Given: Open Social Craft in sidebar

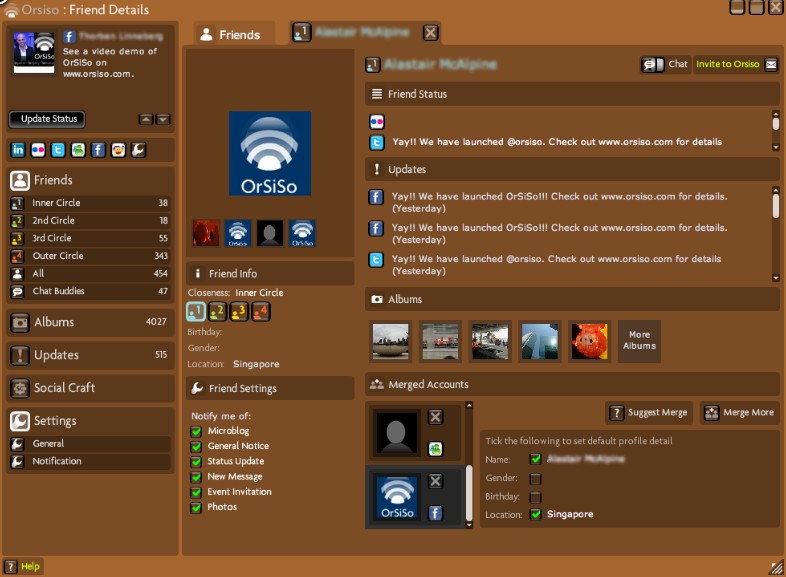Looking at the screenshot, I should (x=90, y=388).
